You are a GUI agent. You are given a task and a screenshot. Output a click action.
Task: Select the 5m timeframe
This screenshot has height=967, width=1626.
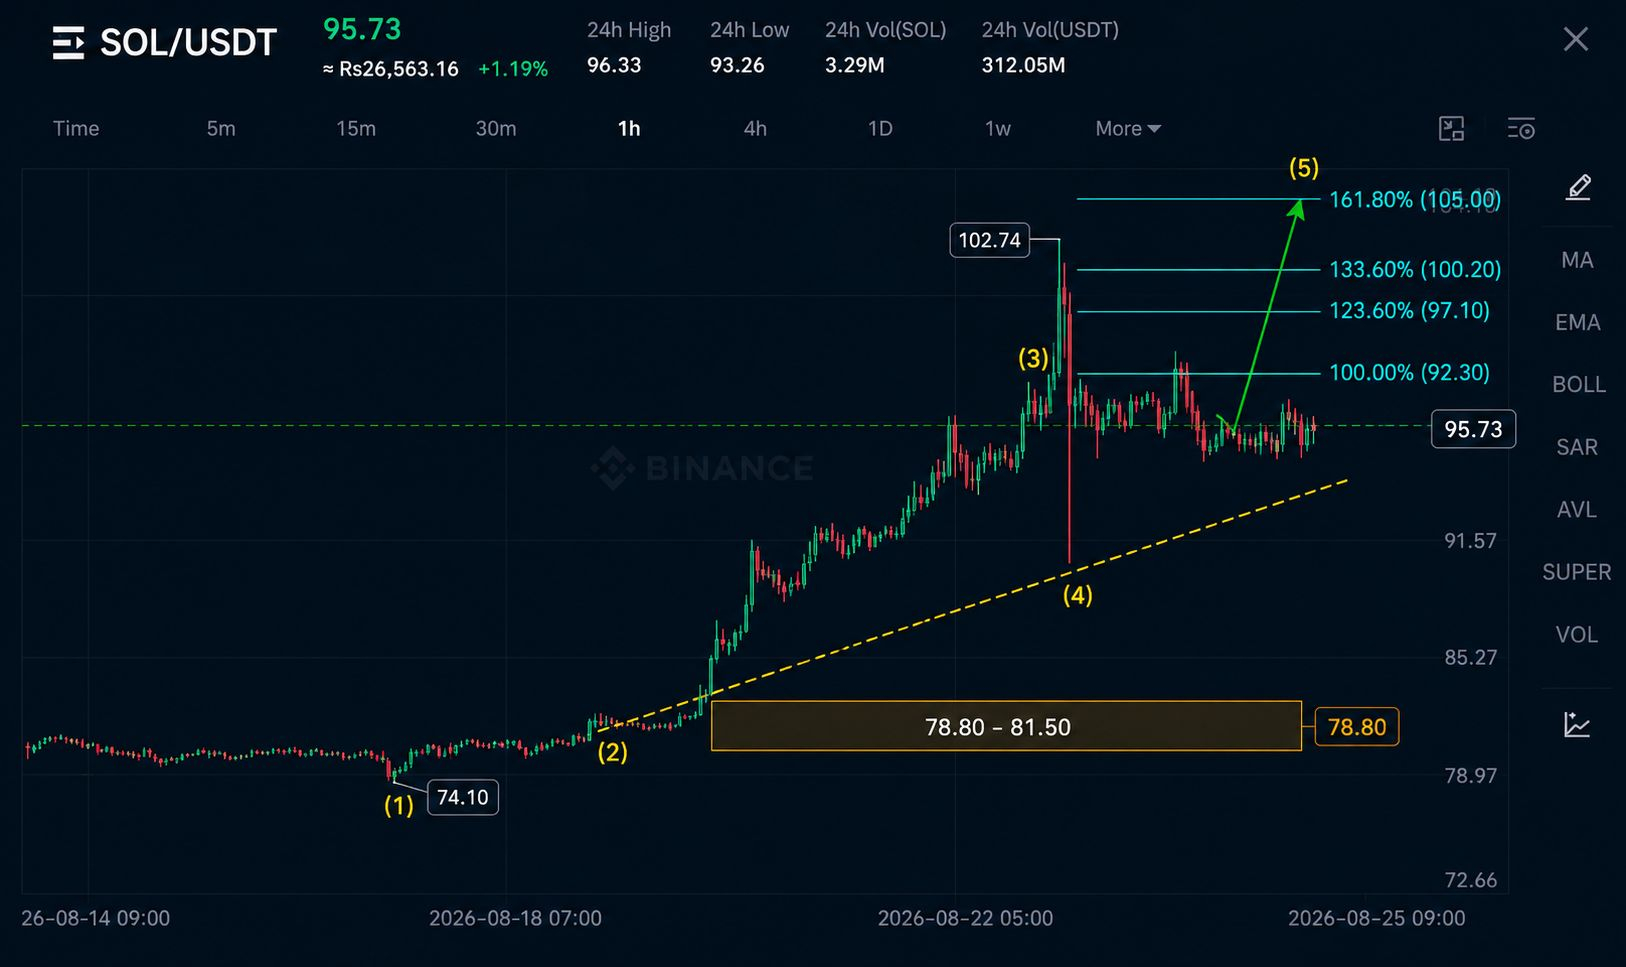(221, 128)
